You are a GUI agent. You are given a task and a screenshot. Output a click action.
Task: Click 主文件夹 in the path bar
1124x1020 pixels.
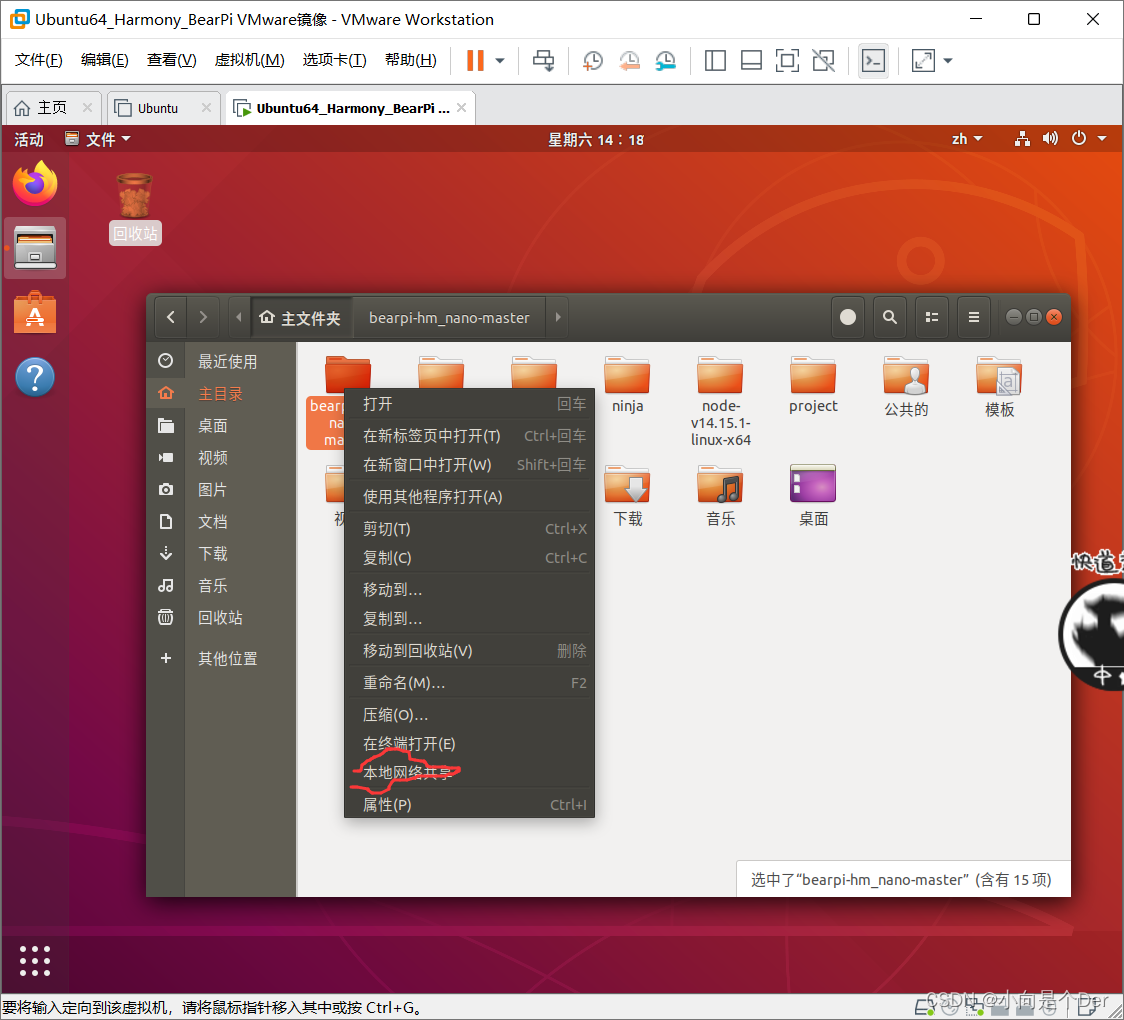(301, 317)
